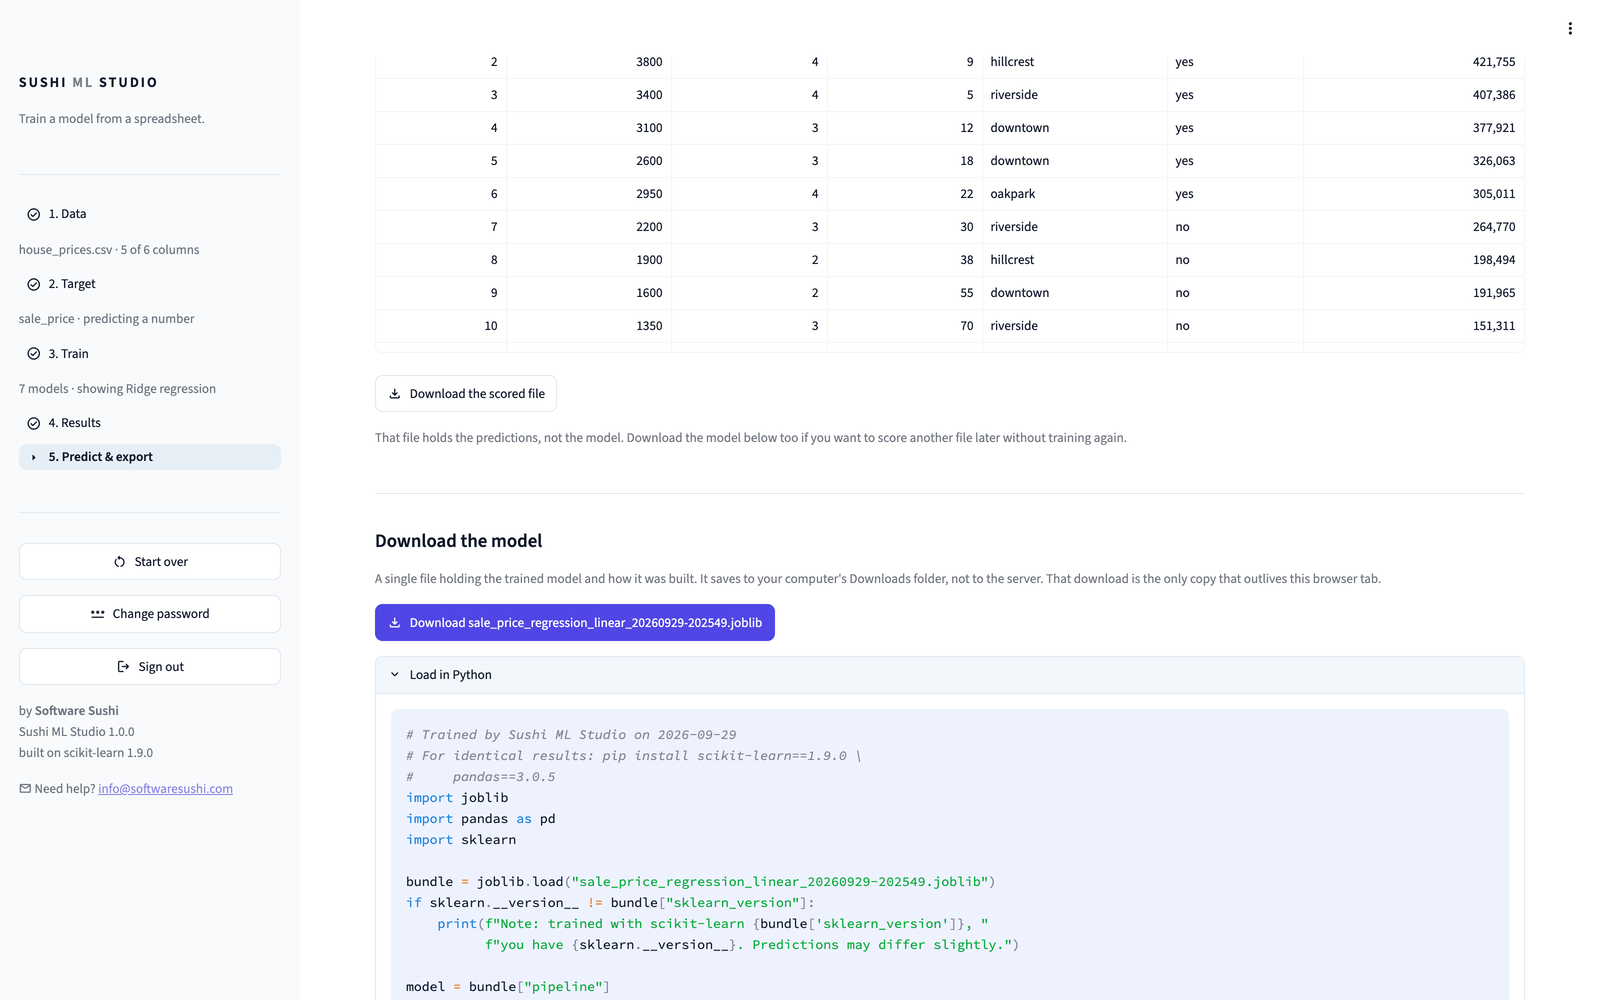The width and height of the screenshot is (1600, 1000).
Task: Sign out of Sushi ML Studio
Action: click(x=150, y=667)
